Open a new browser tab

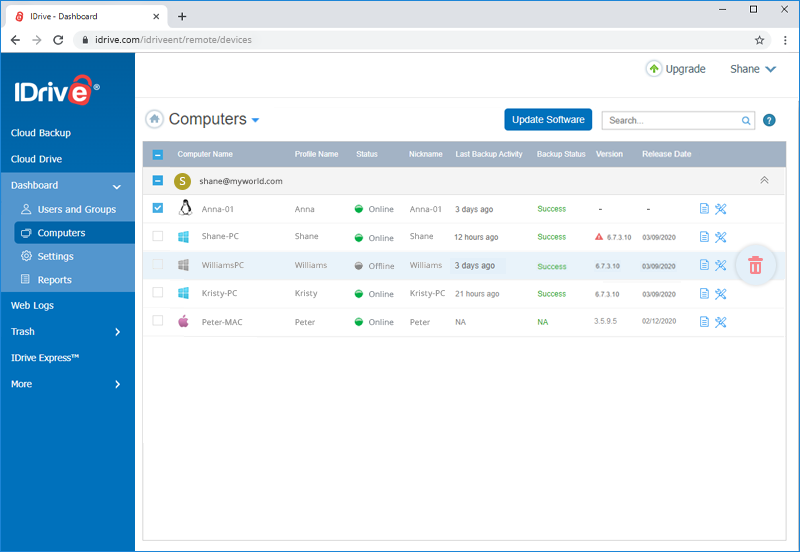point(182,16)
